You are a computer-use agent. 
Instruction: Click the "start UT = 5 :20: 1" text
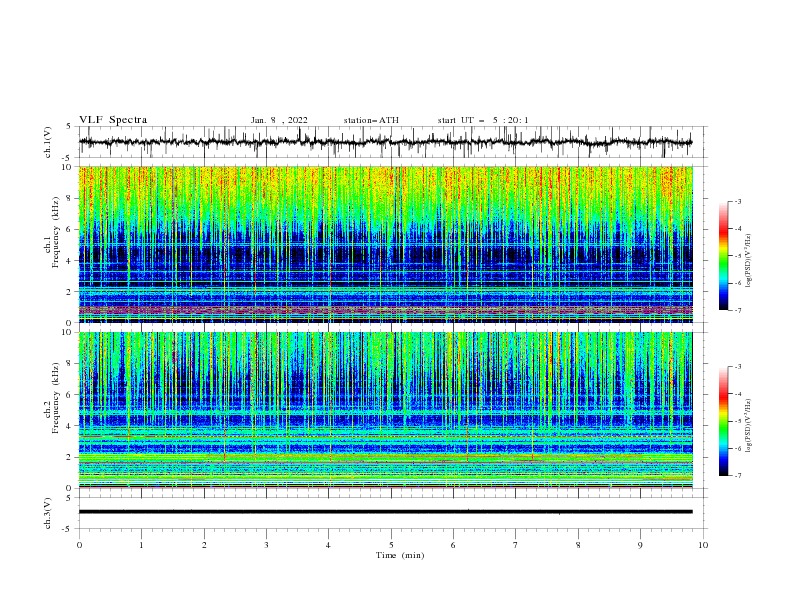click(x=483, y=120)
